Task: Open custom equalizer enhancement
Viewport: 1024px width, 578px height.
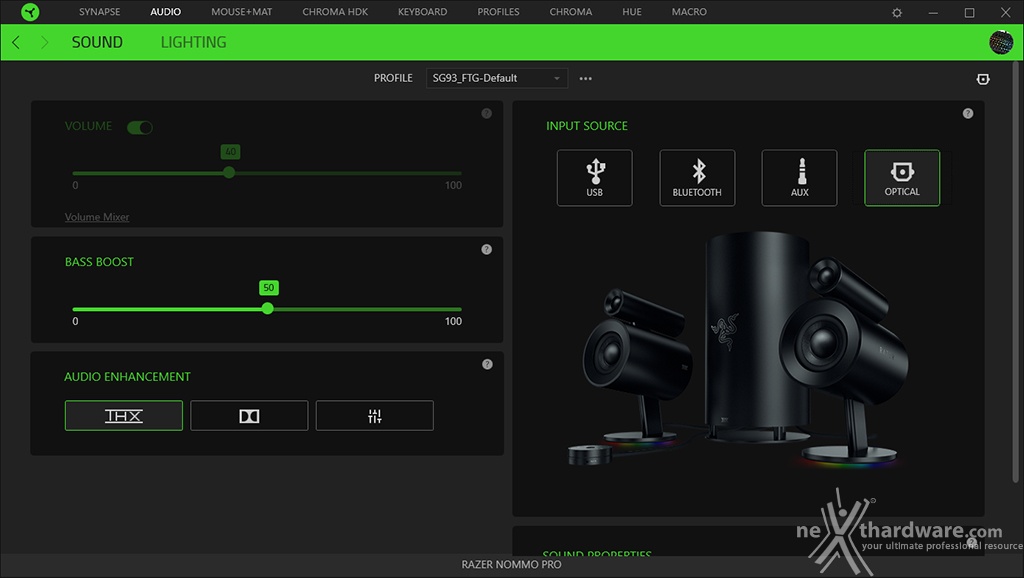Action: [x=375, y=415]
